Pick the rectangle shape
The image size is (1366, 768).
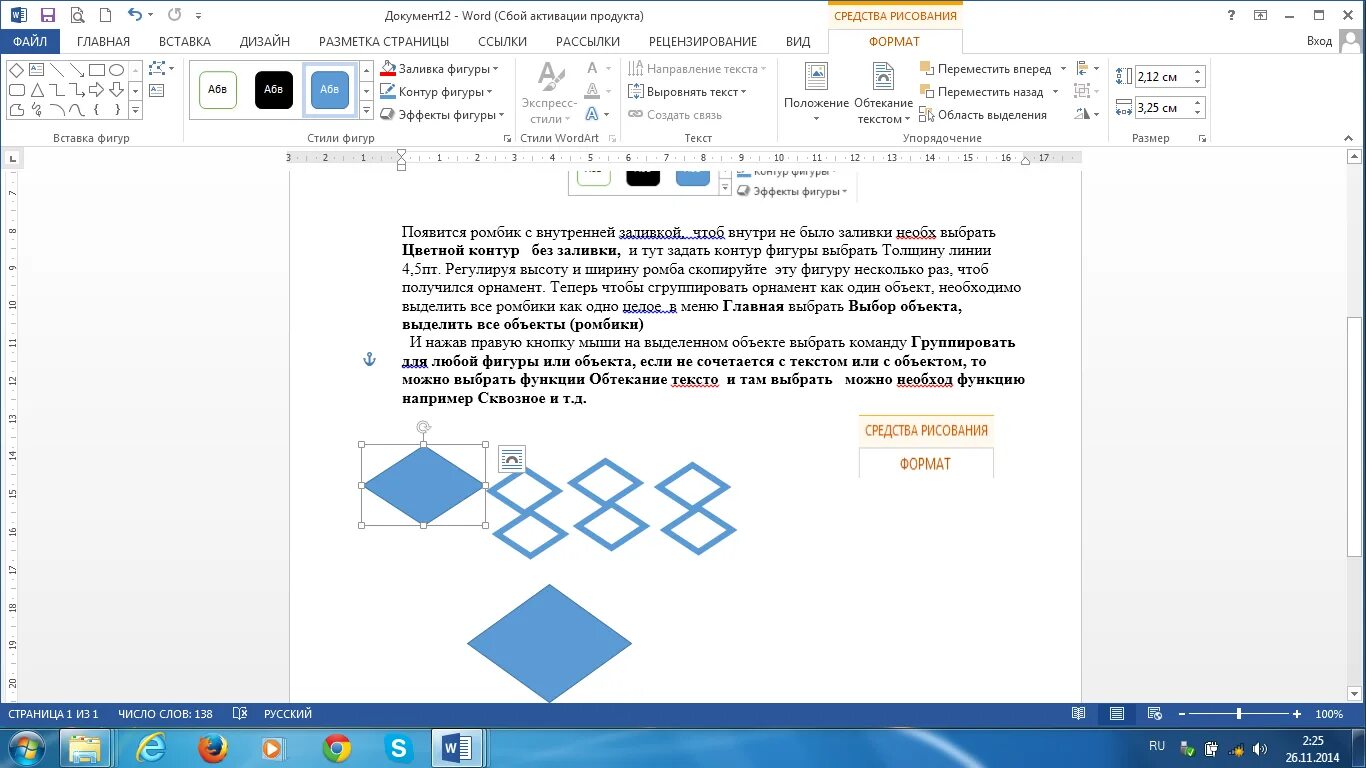(97, 70)
